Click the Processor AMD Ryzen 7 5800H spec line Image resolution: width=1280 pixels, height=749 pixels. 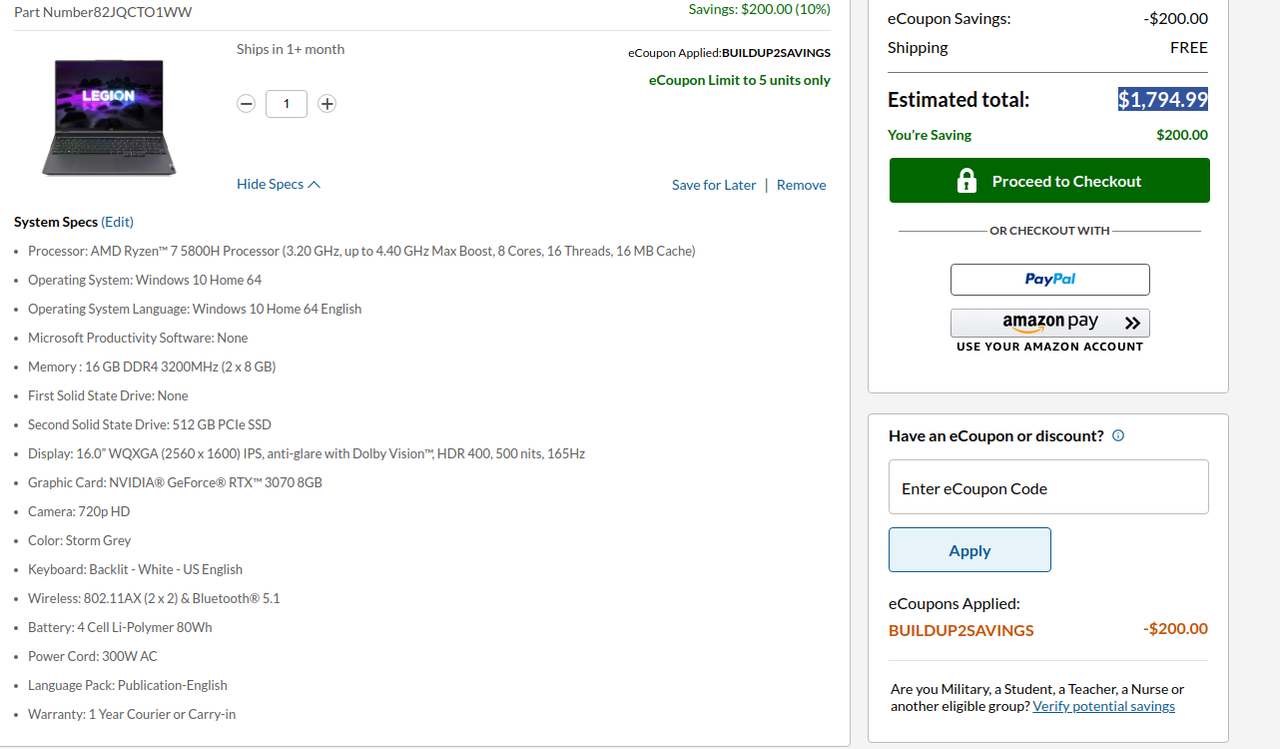[361, 251]
